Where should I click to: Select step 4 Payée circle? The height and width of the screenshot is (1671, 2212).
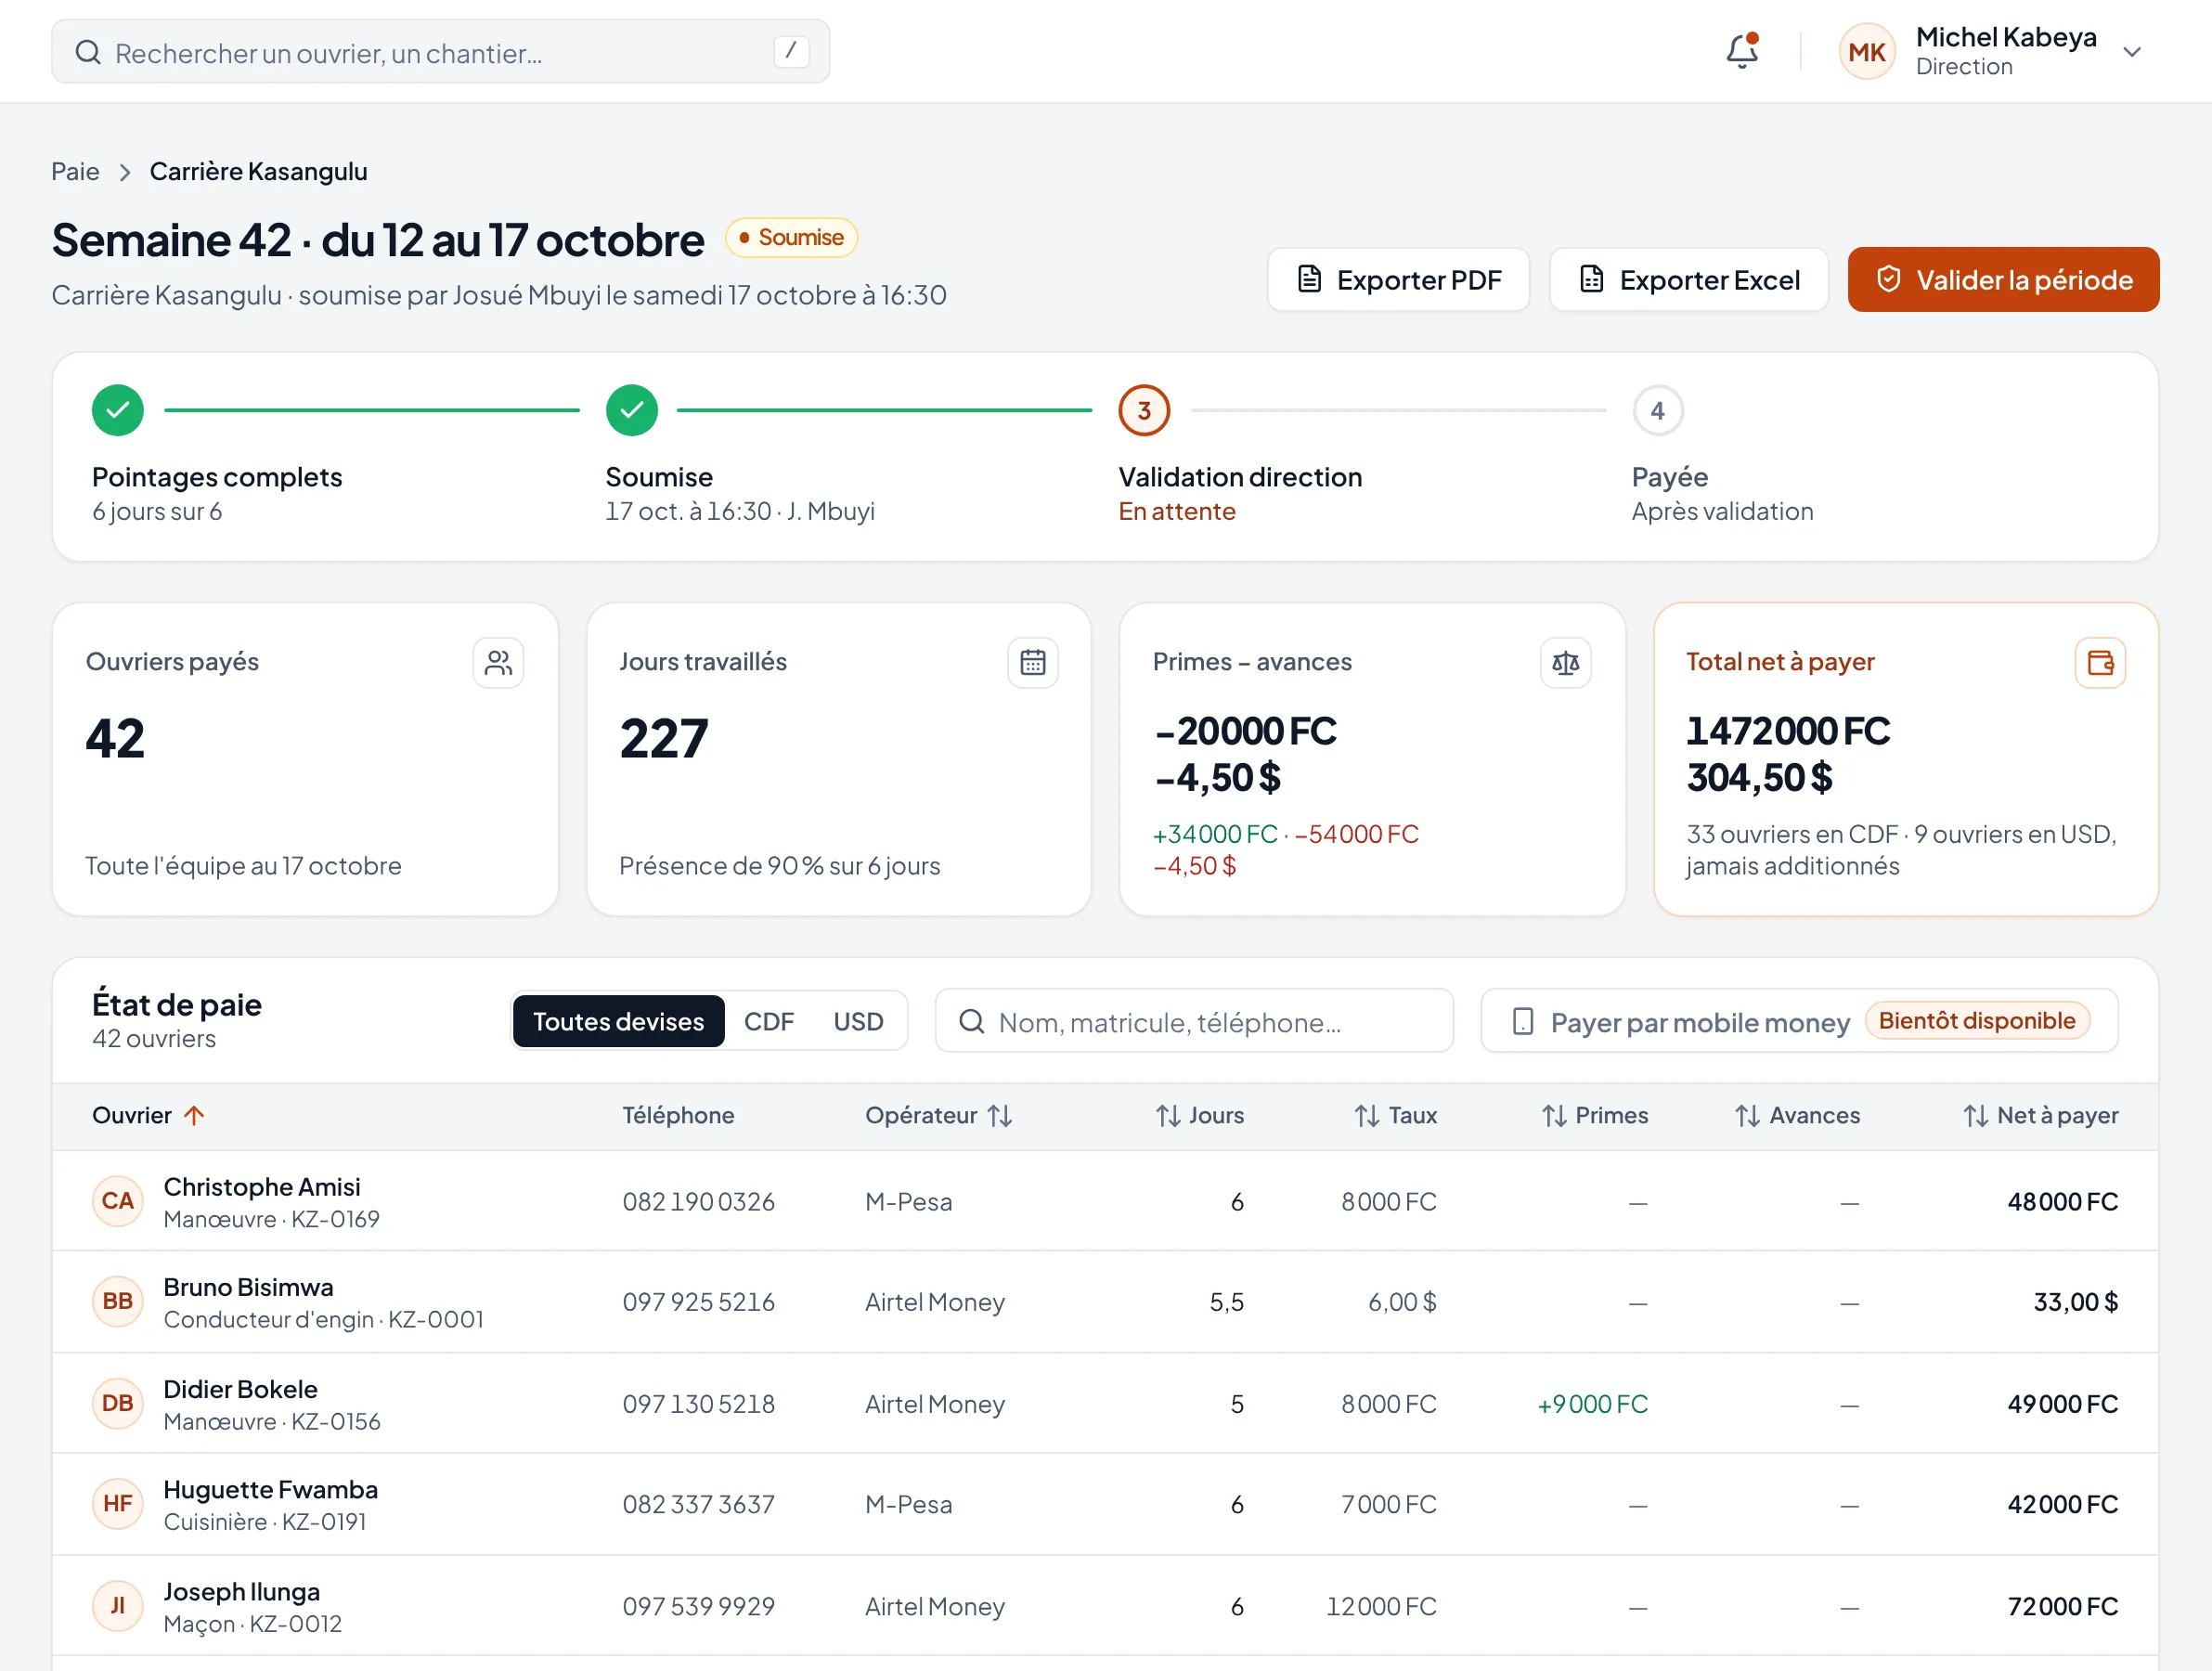pyautogui.click(x=1658, y=410)
